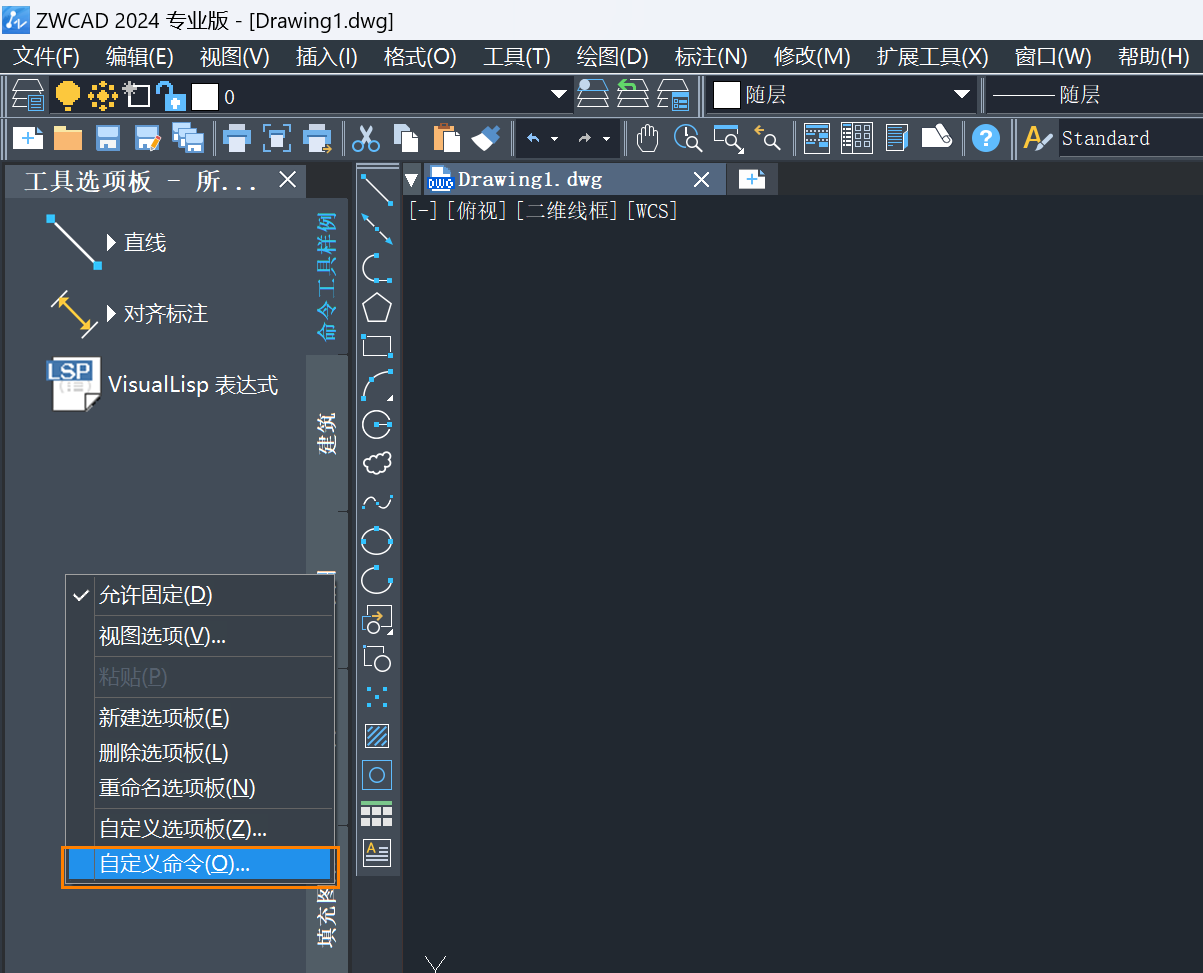
Task: Choose 新建选项板(E) in context menu
Action: pyautogui.click(x=199, y=718)
